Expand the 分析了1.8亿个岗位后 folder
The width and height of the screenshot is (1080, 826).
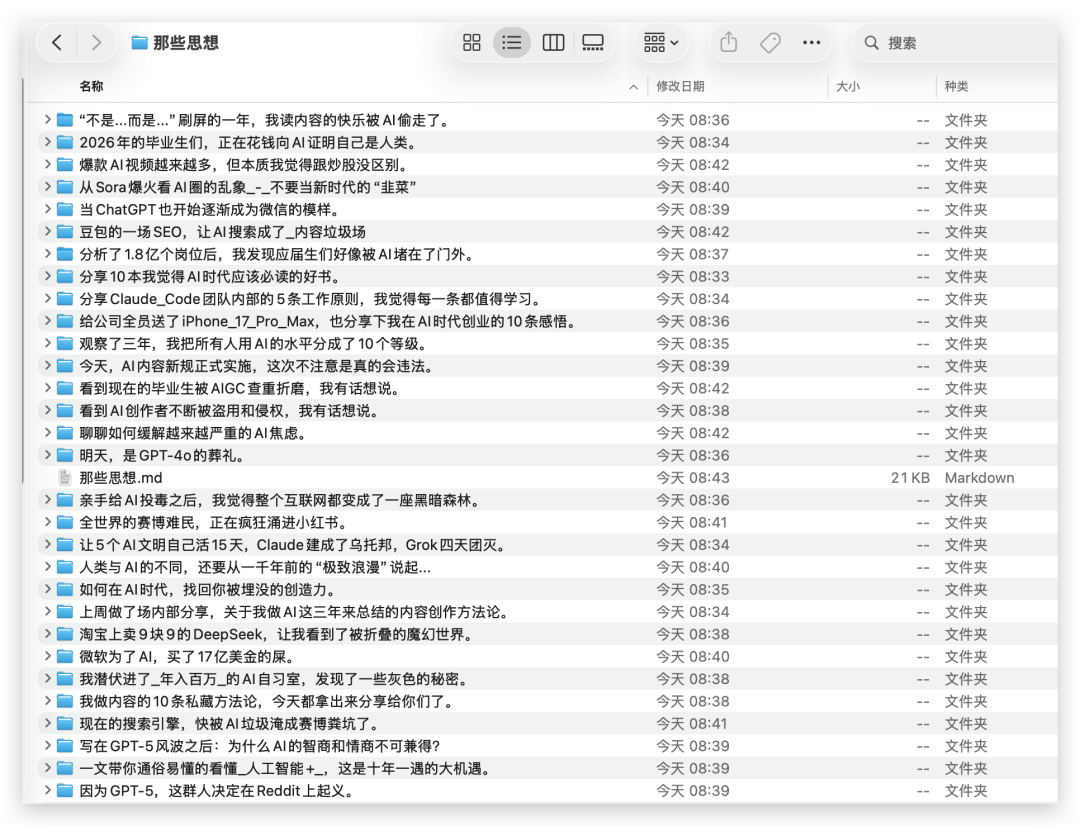tap(48, 254)
